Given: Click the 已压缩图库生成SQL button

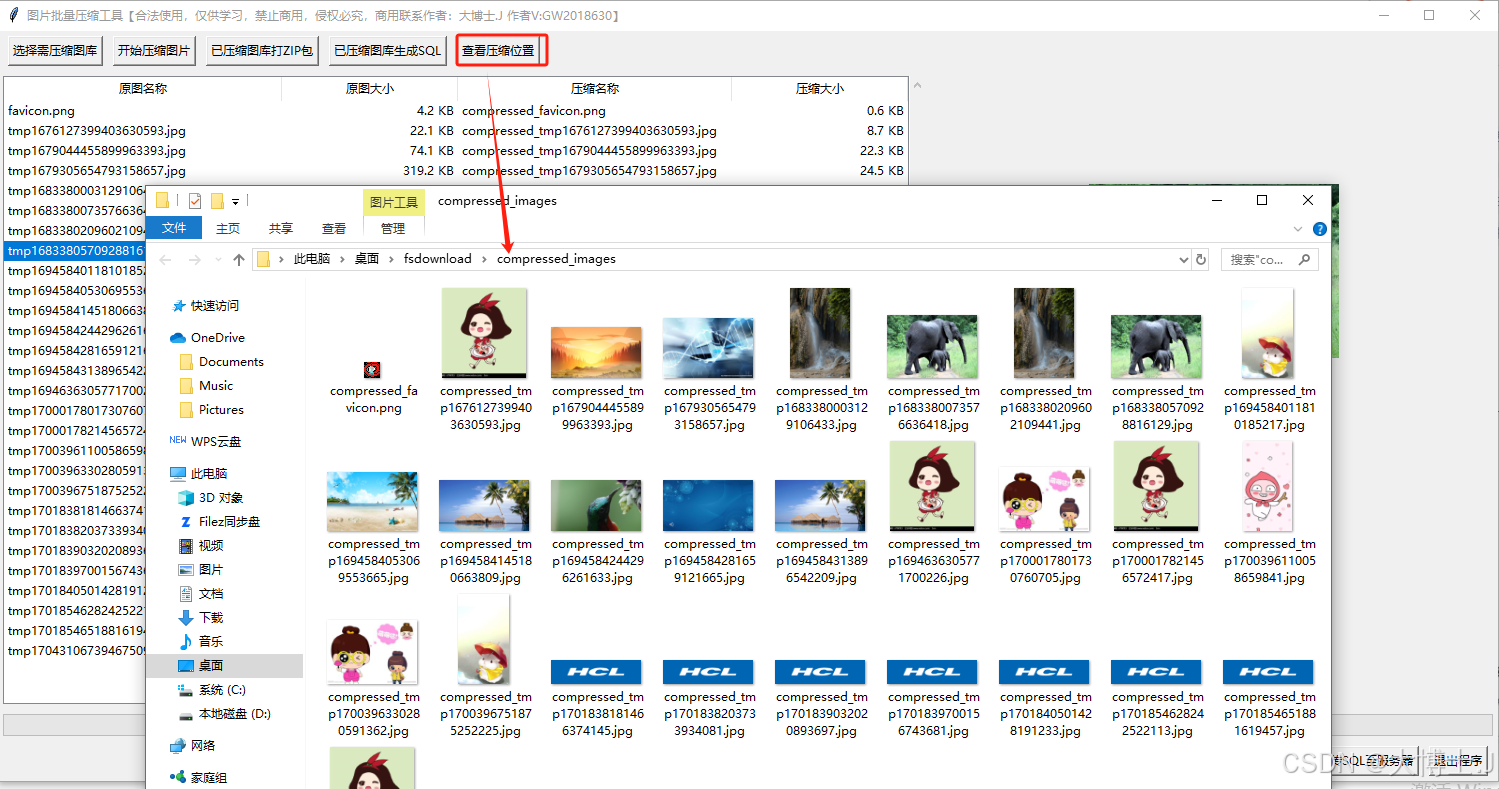Looking at the screenshot, I should click(387, 51).
